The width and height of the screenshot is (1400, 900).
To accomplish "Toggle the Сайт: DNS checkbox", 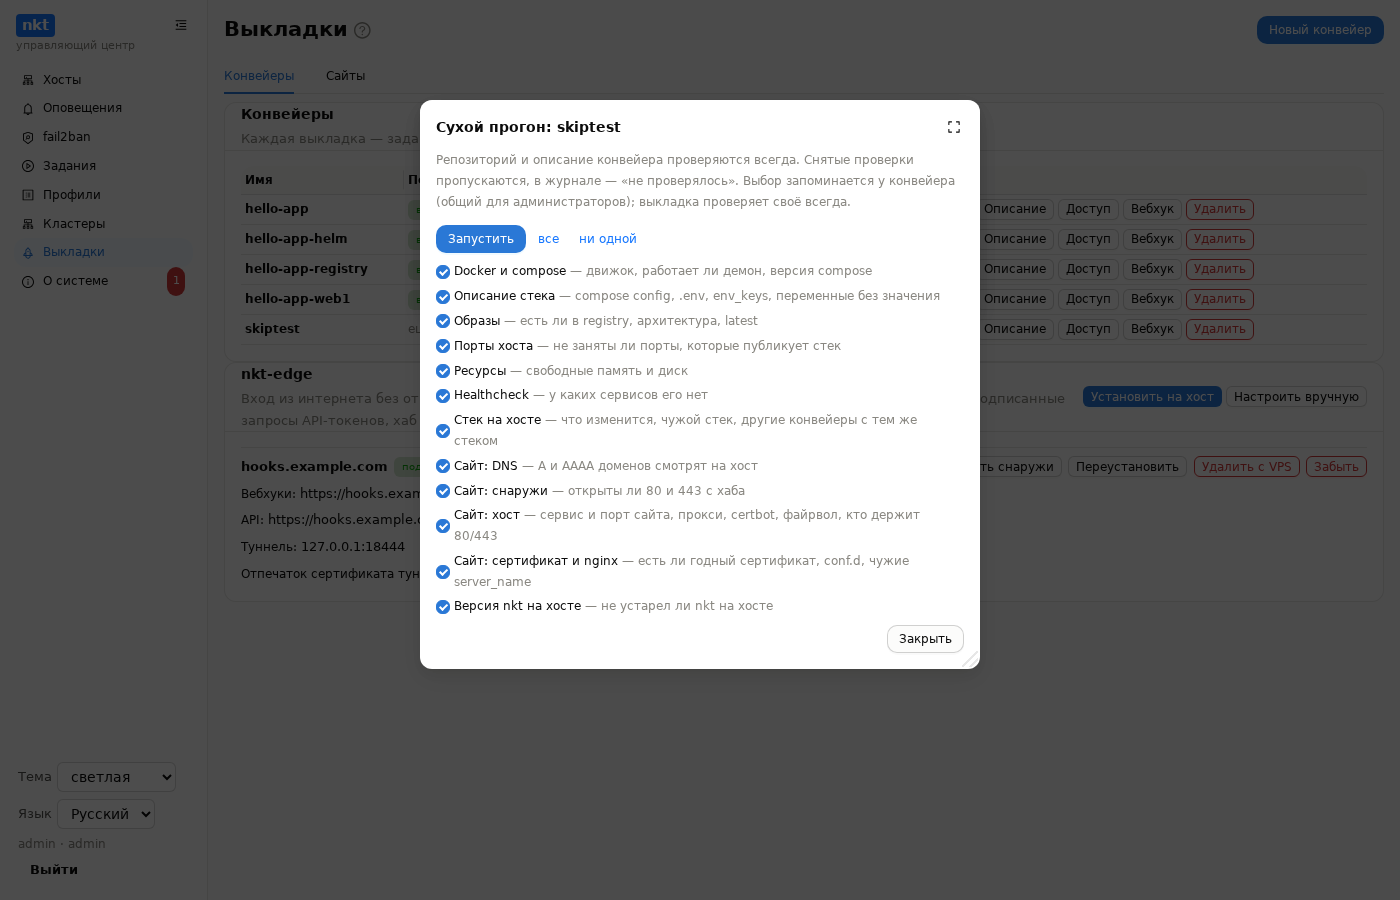I will 443,466.
